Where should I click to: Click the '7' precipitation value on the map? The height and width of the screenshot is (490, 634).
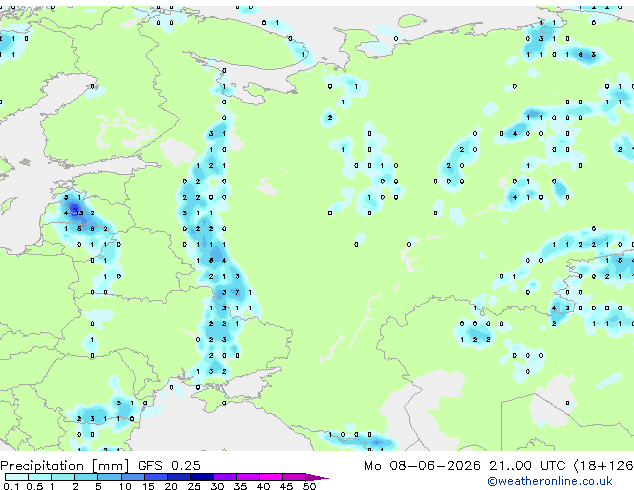pyautogui.click(x=237, y=292)
